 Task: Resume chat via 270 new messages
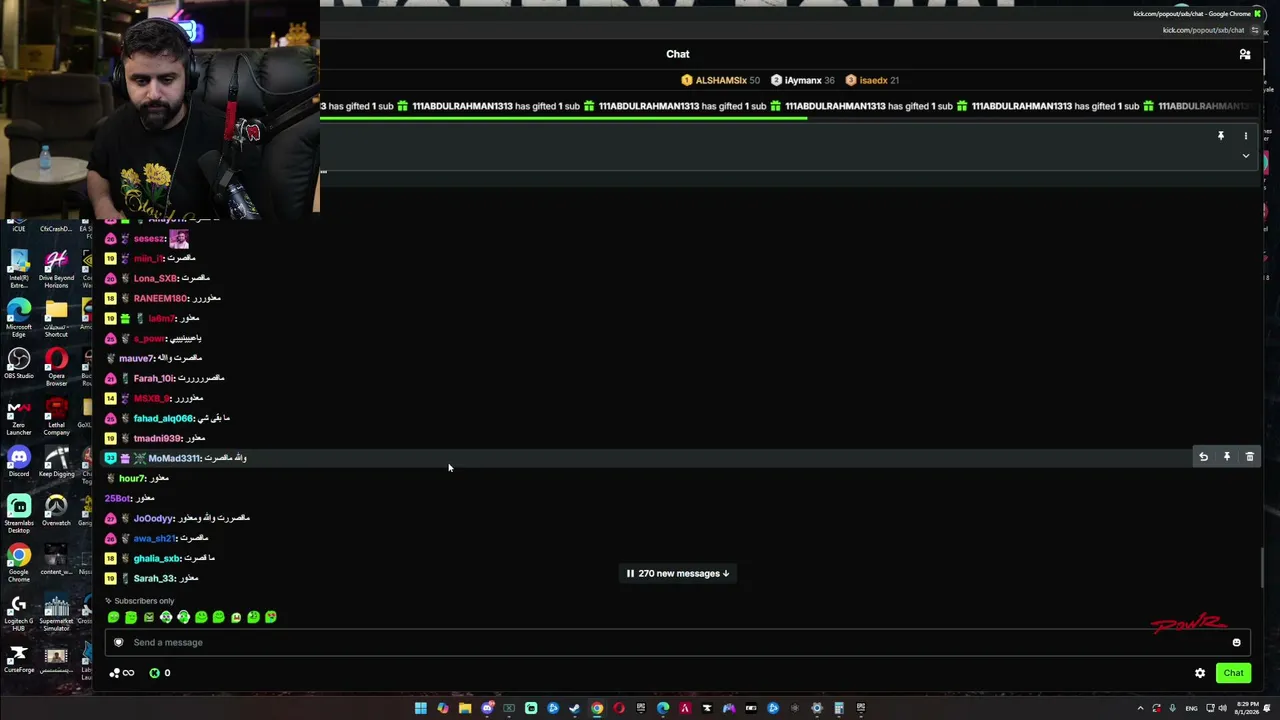[x=679, y=573]
